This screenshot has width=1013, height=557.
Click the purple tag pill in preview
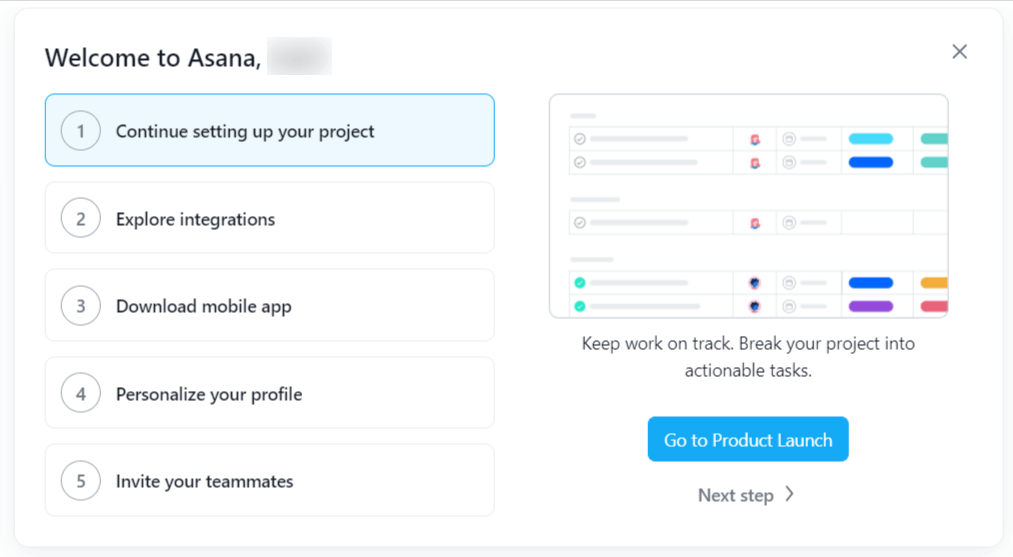click(x=870, y=307)
